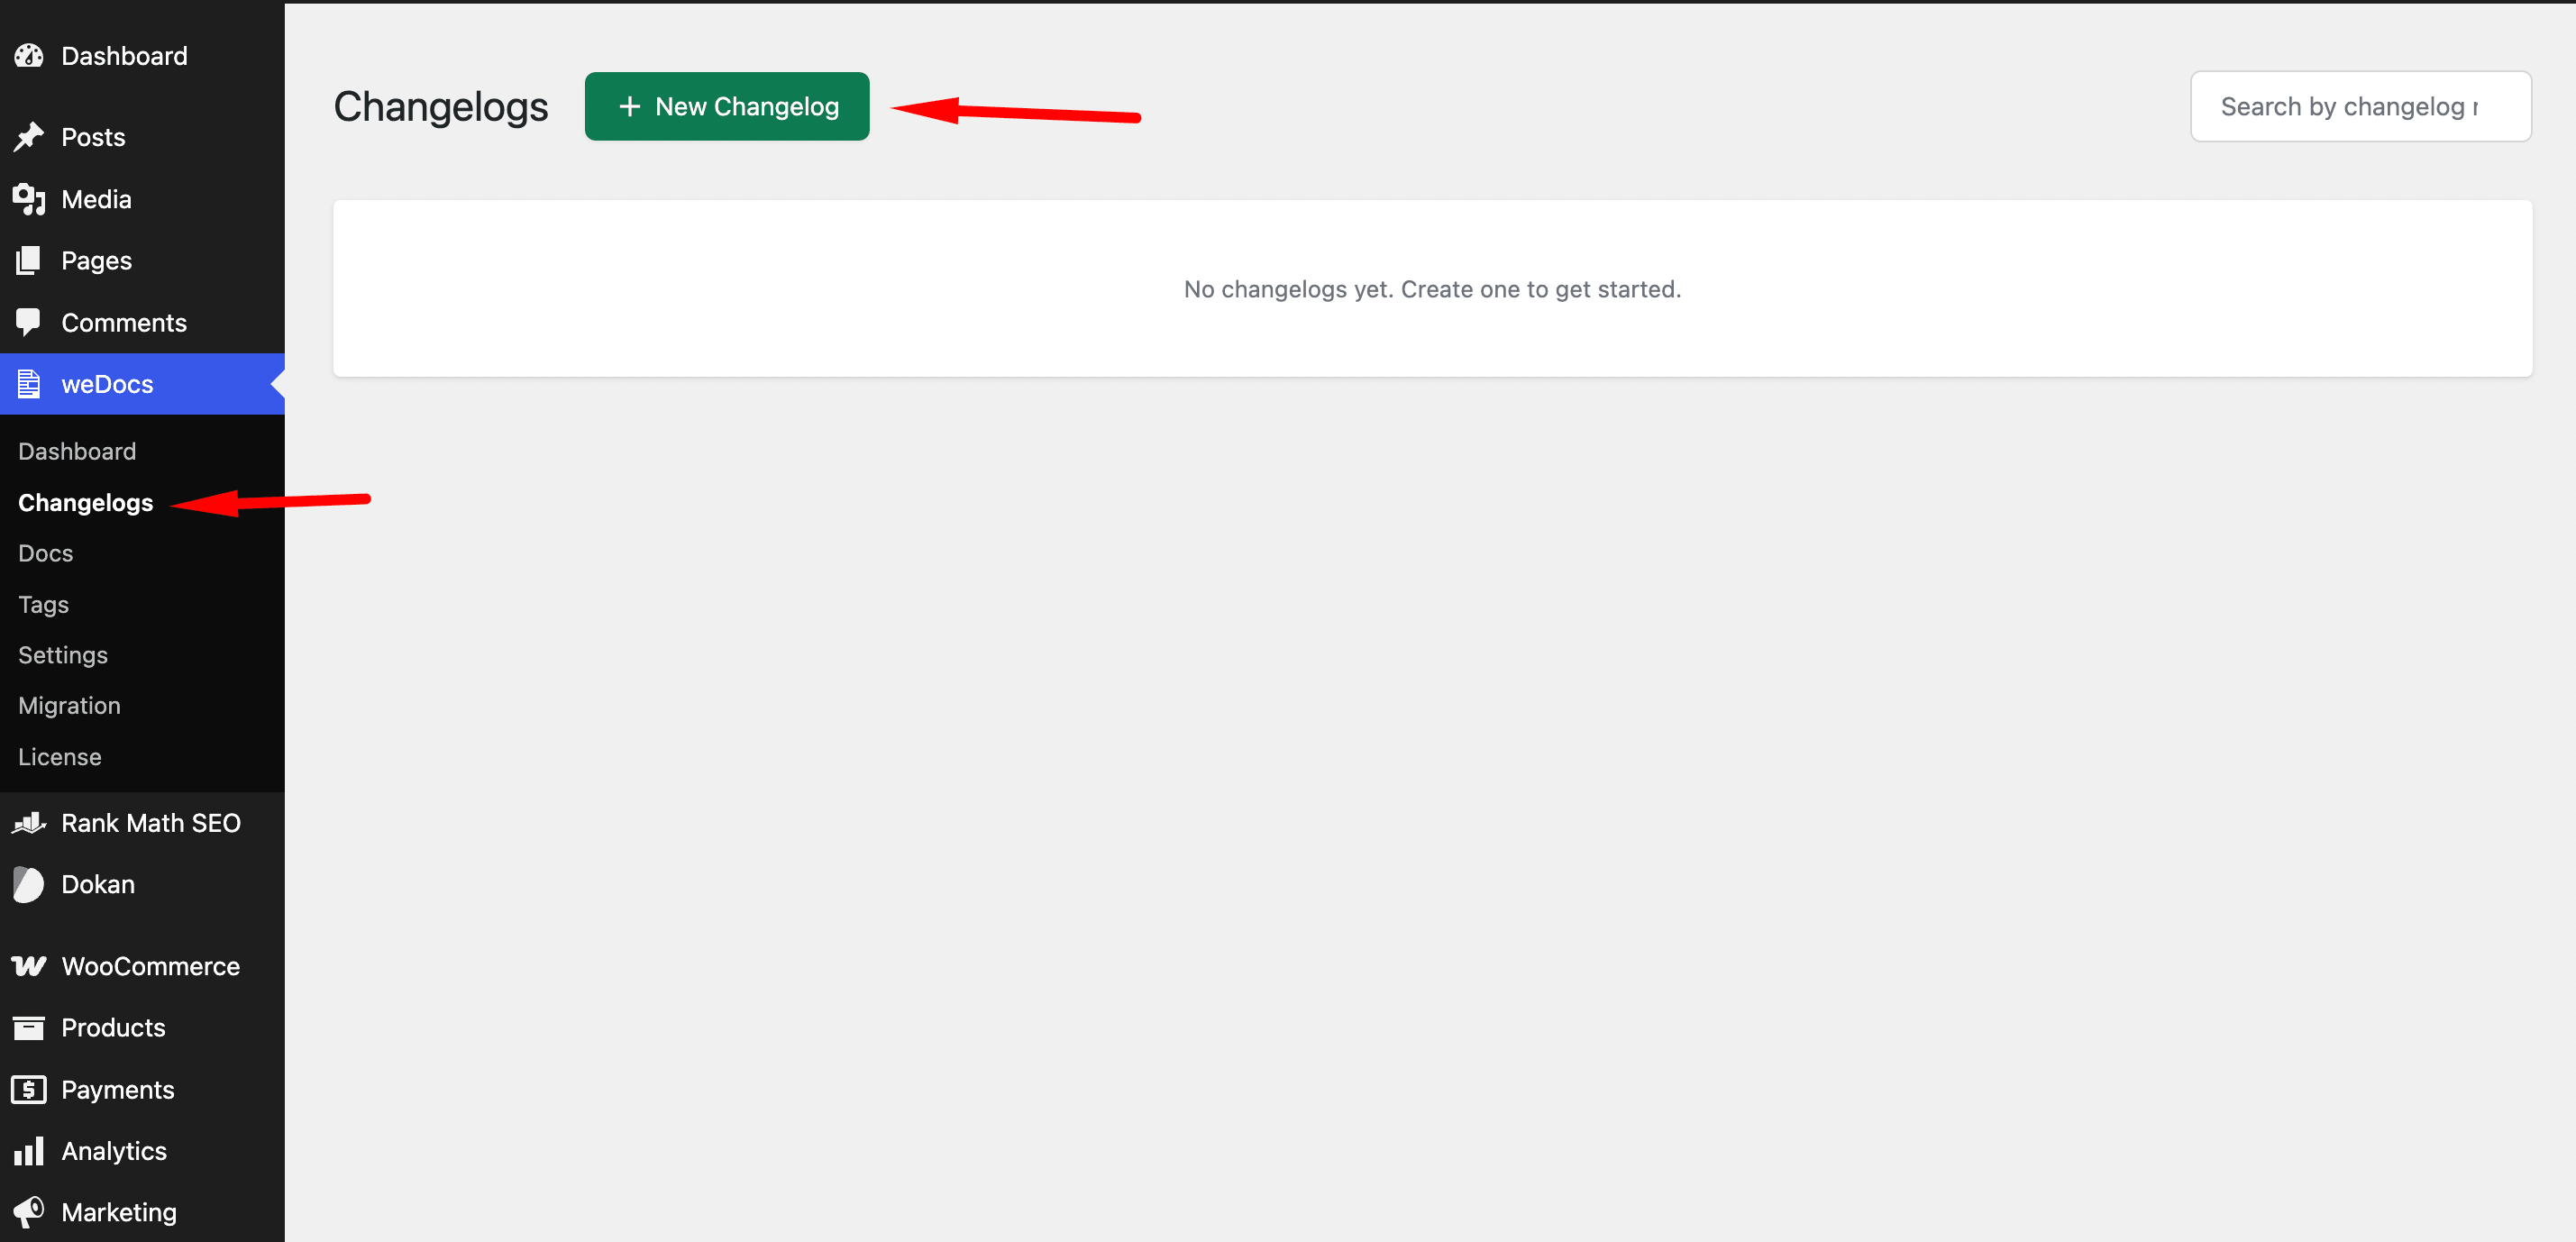Image resolution: width=2576 pixels, height=1242 pixels.
Task: Open the Comments menu label
Action: point(124,323)
